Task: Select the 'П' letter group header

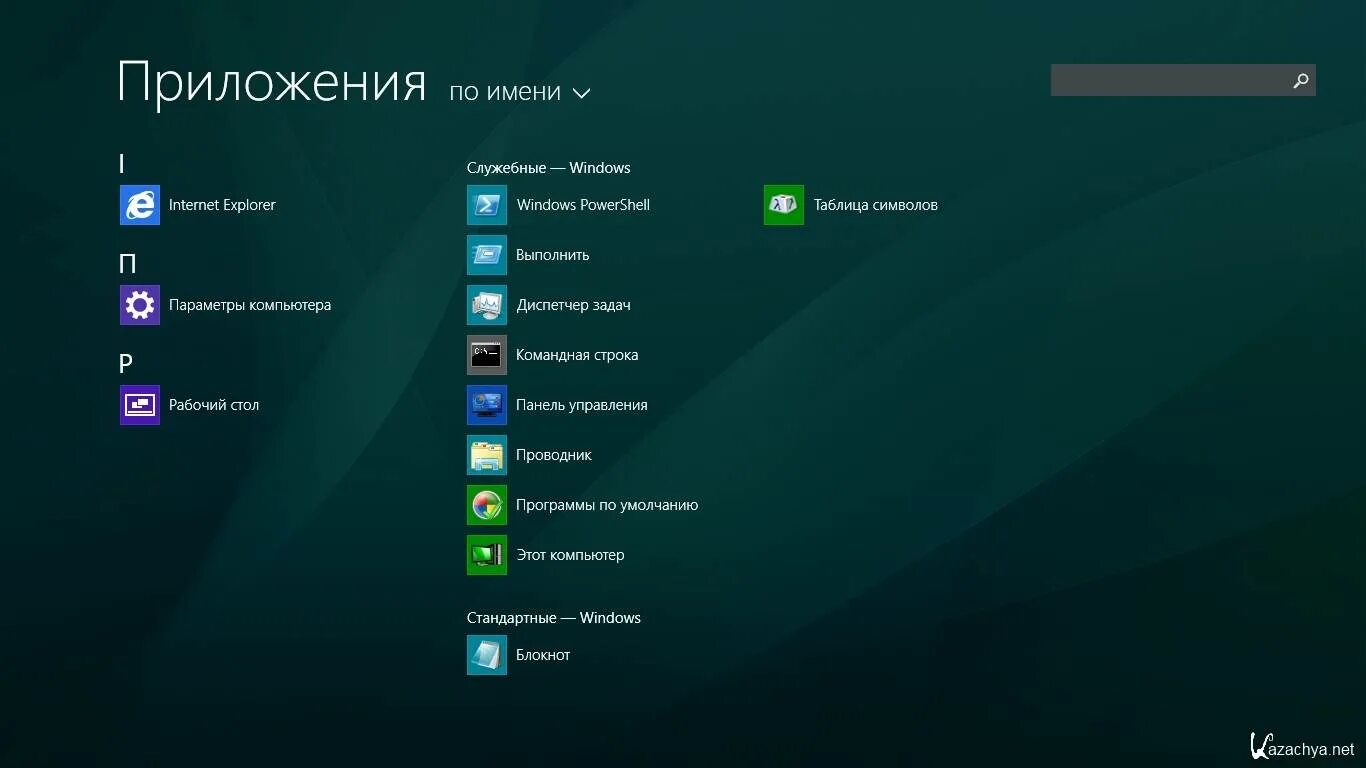Action: 127,264
